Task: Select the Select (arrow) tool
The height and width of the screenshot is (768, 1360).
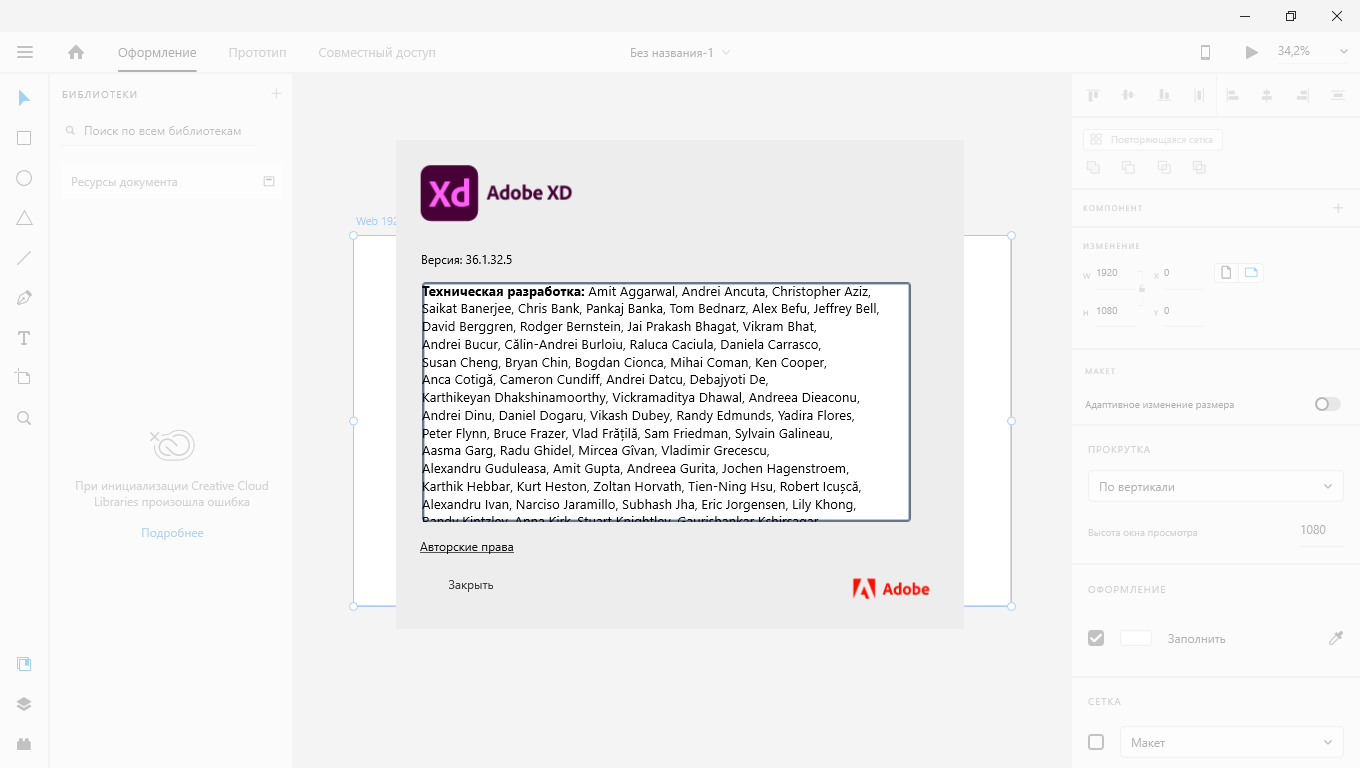Action: (24, 98)
